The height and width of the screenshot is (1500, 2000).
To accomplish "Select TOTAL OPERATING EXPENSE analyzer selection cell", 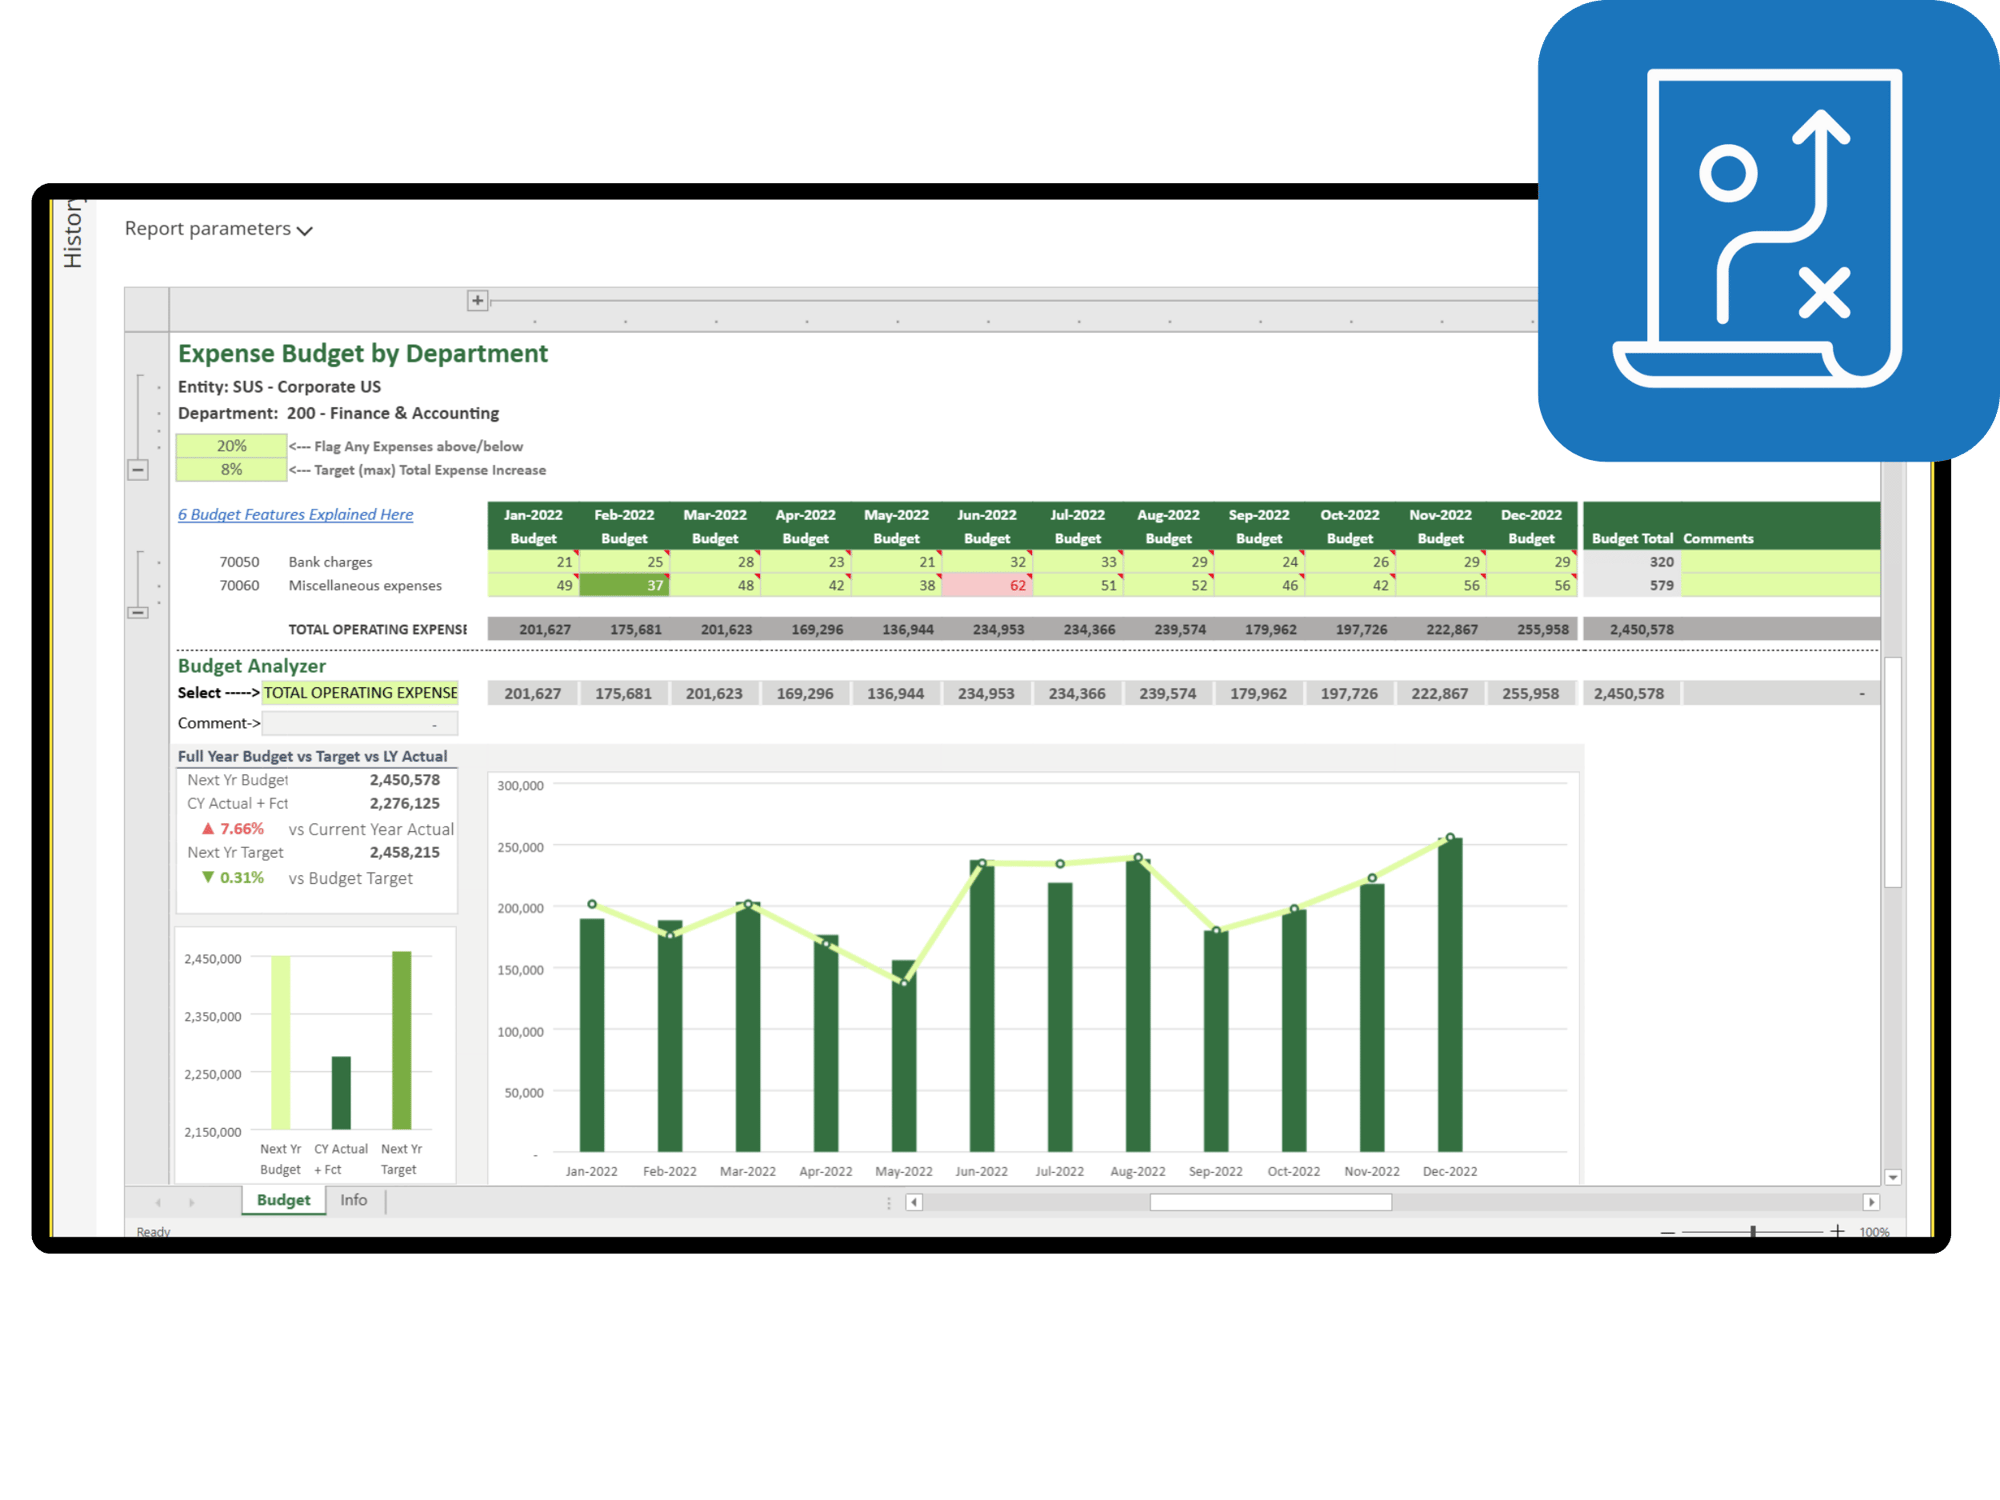I will pos(360,693).
